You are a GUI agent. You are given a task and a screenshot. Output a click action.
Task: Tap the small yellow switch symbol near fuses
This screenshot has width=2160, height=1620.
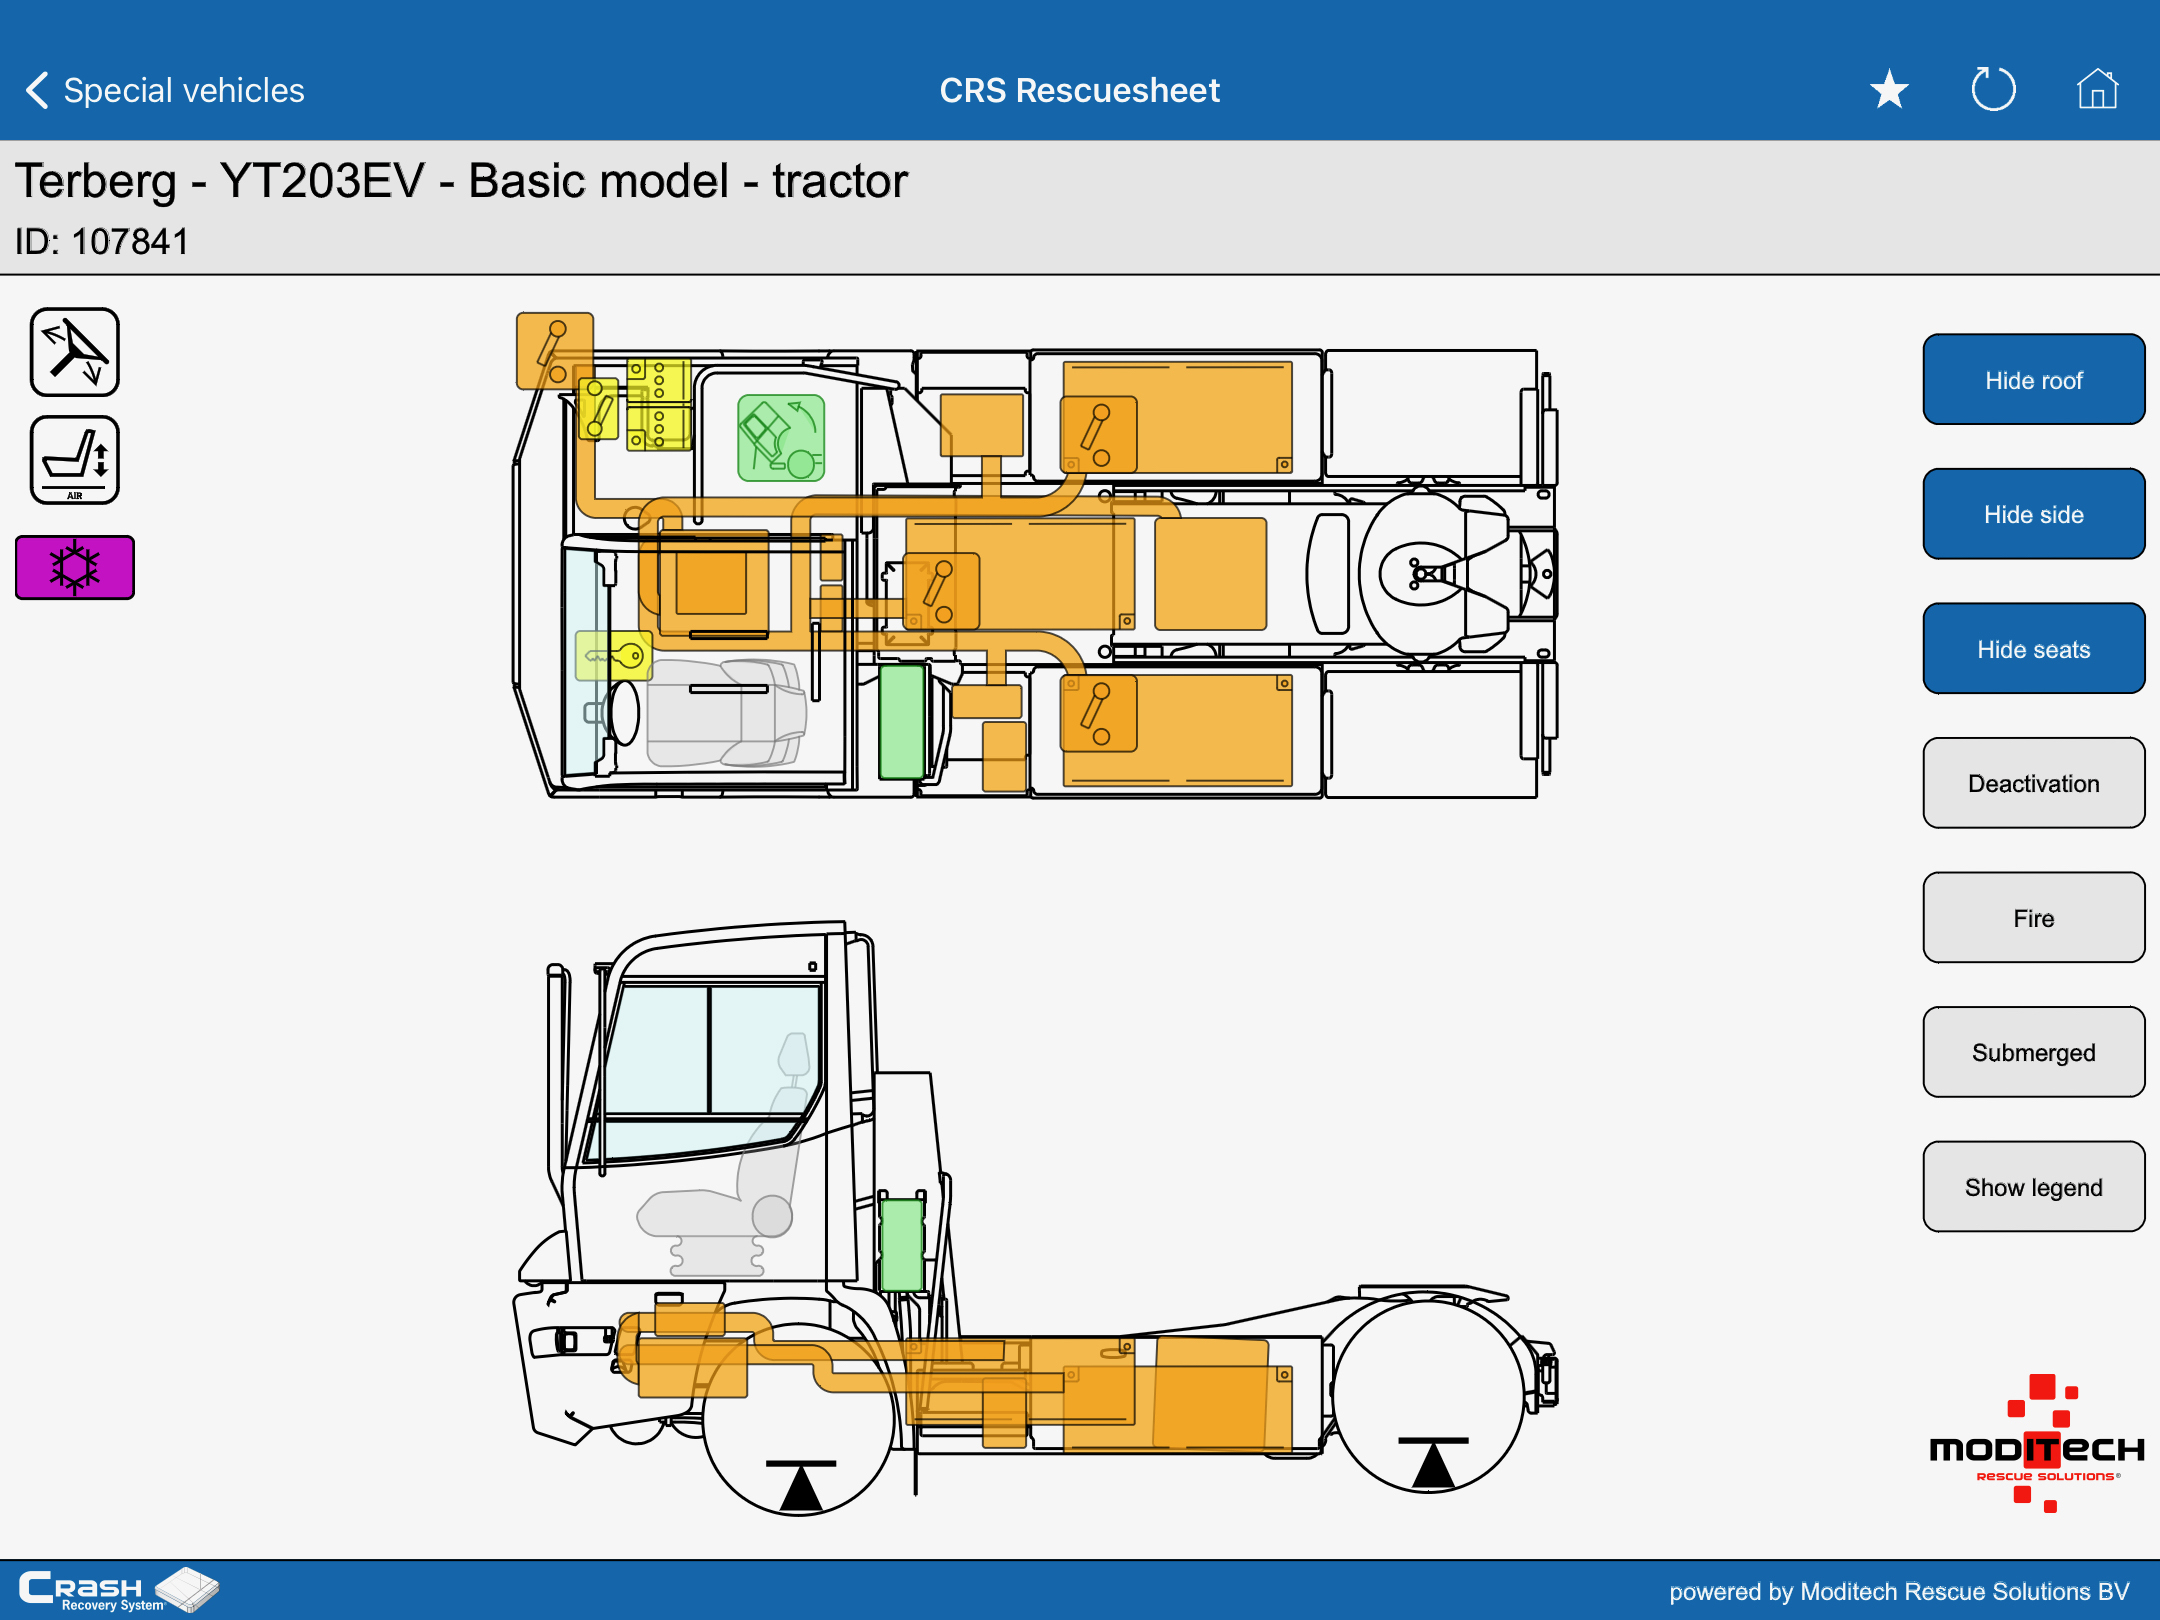[x=598, y=409]
